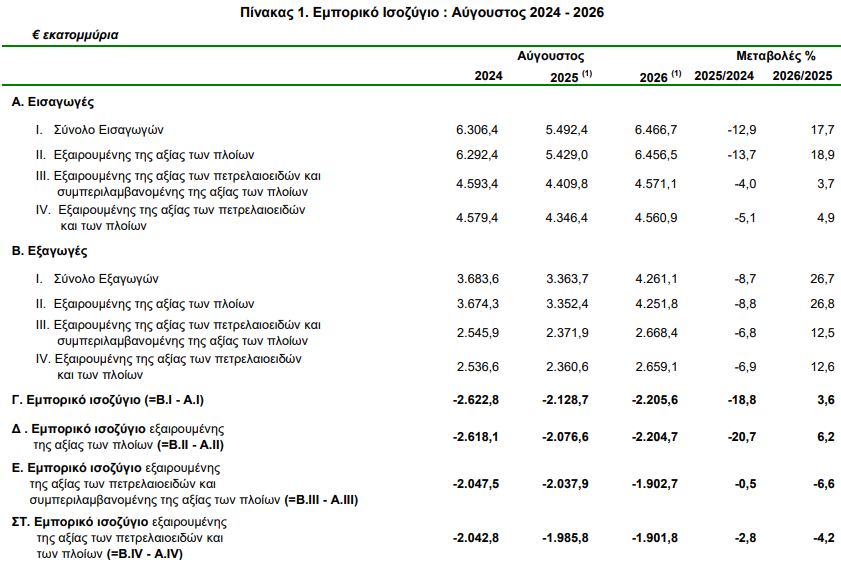Click the 26,7 change value

click(x=822, y=279)
